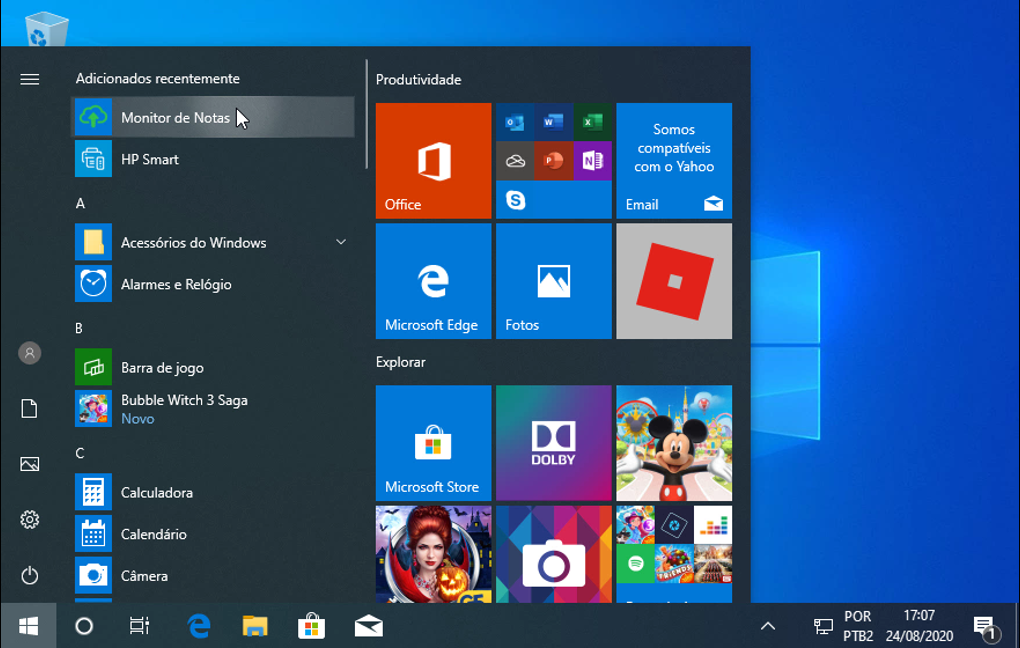The height and width of the screenshot is (648, 1020).
Task: Open Monitor de Notas from recently added
Action: (213, 117)
